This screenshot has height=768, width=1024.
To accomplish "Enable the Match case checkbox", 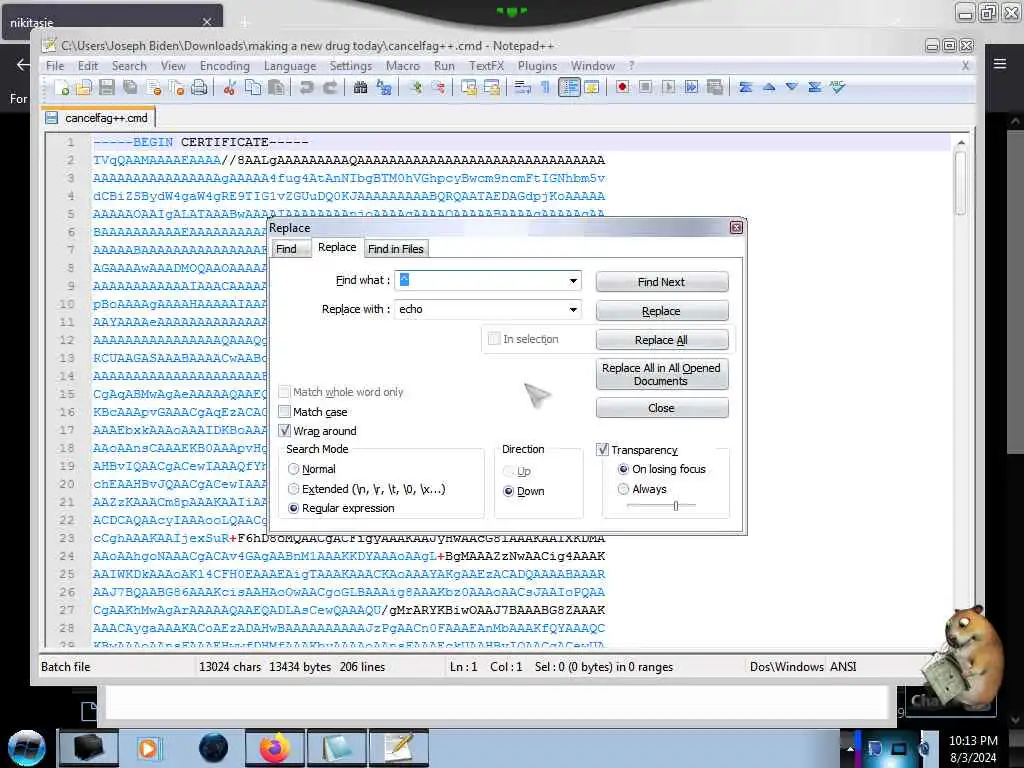I will [x=284, y=411].
